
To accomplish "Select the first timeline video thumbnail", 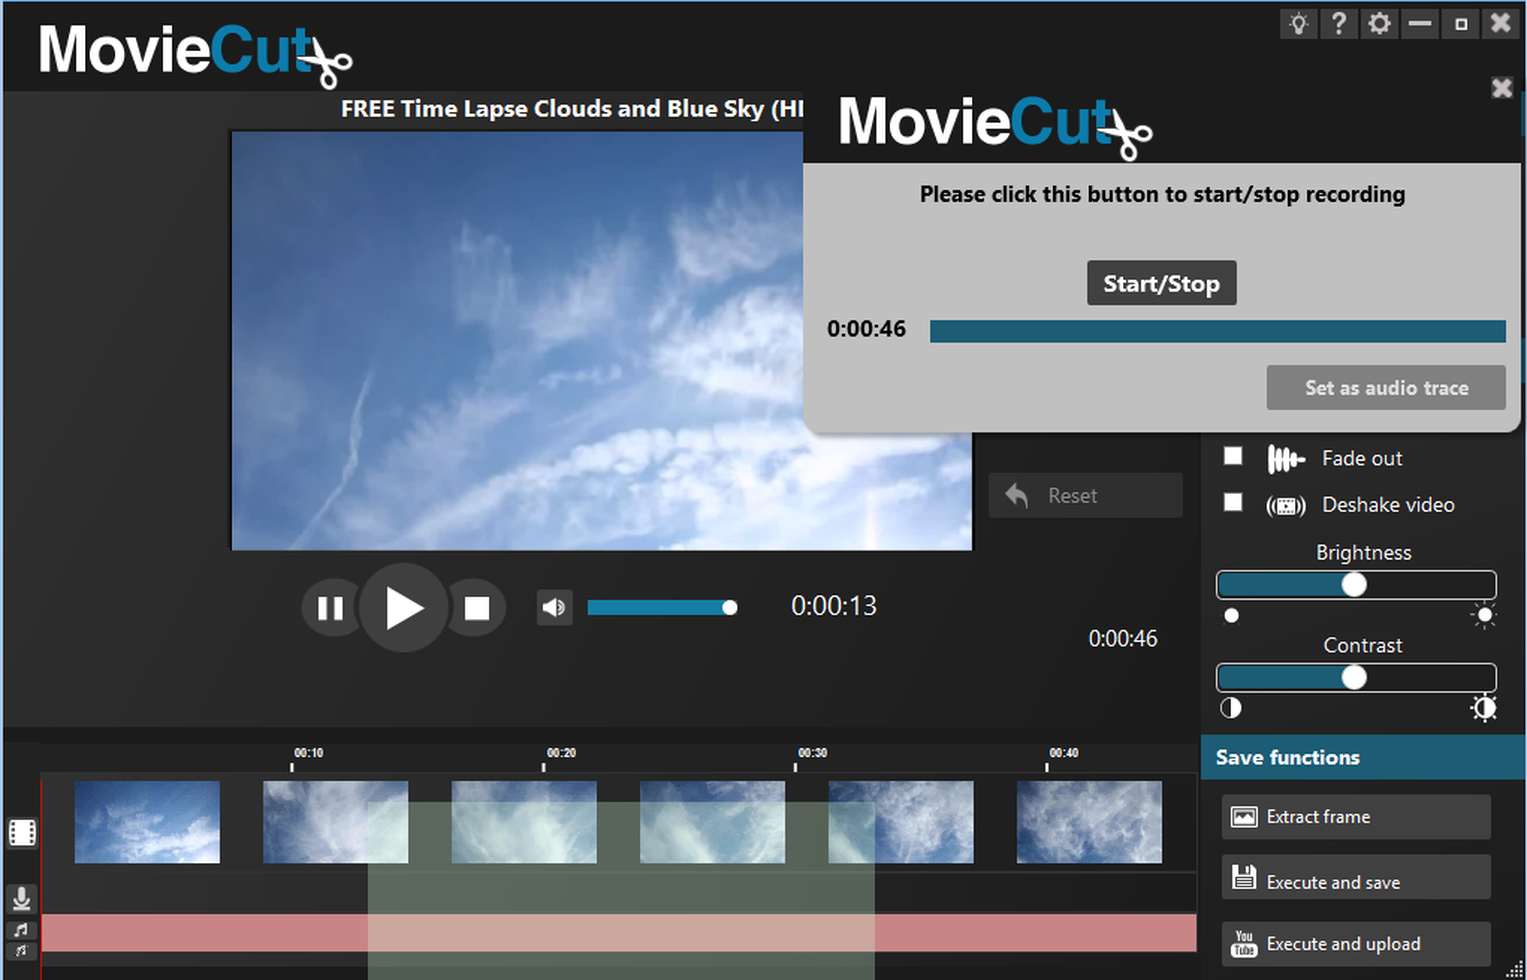I will 147,822.
